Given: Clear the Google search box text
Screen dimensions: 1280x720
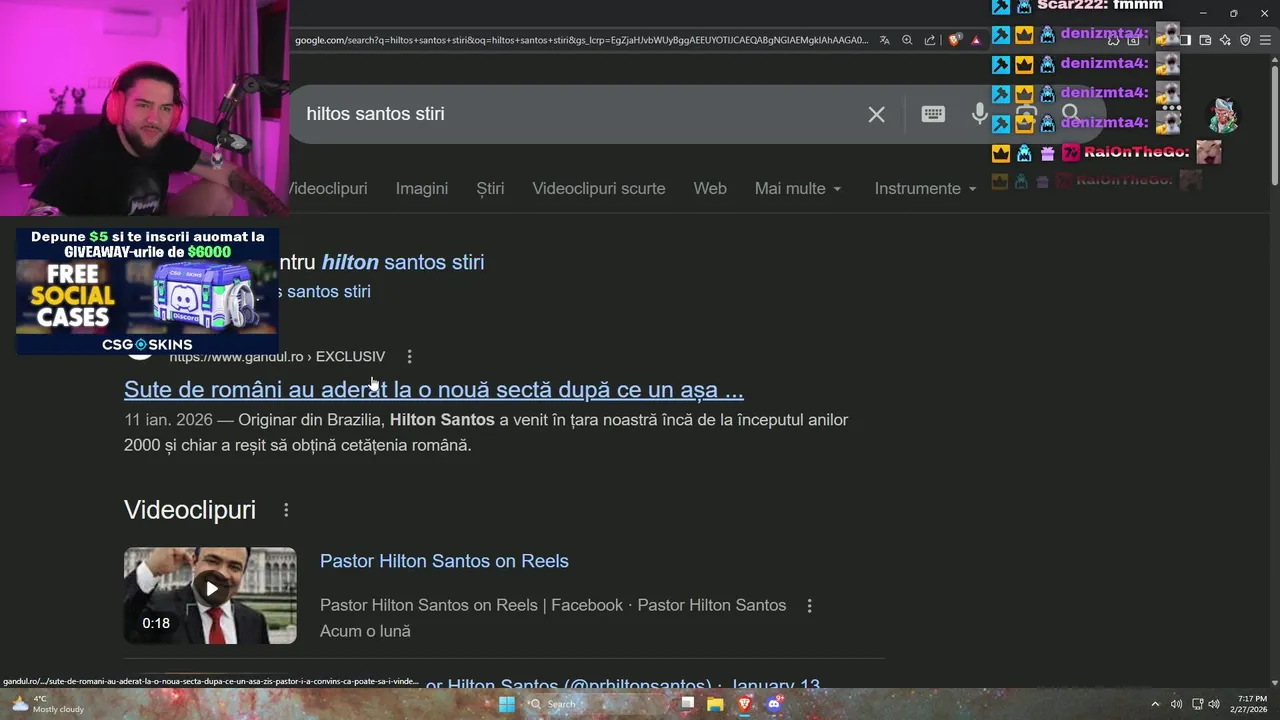Looking at the screenshot, I should click(876, 114).
